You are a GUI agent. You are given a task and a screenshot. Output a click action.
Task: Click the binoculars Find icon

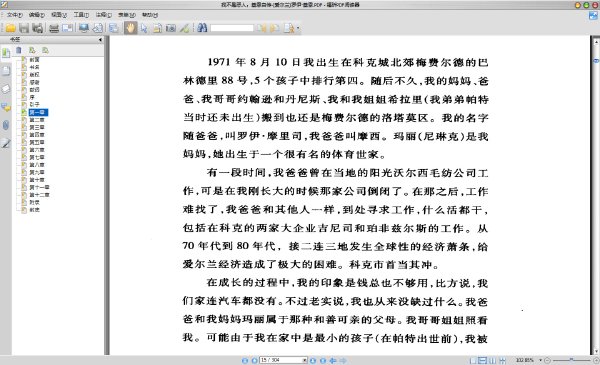point(202,28)
